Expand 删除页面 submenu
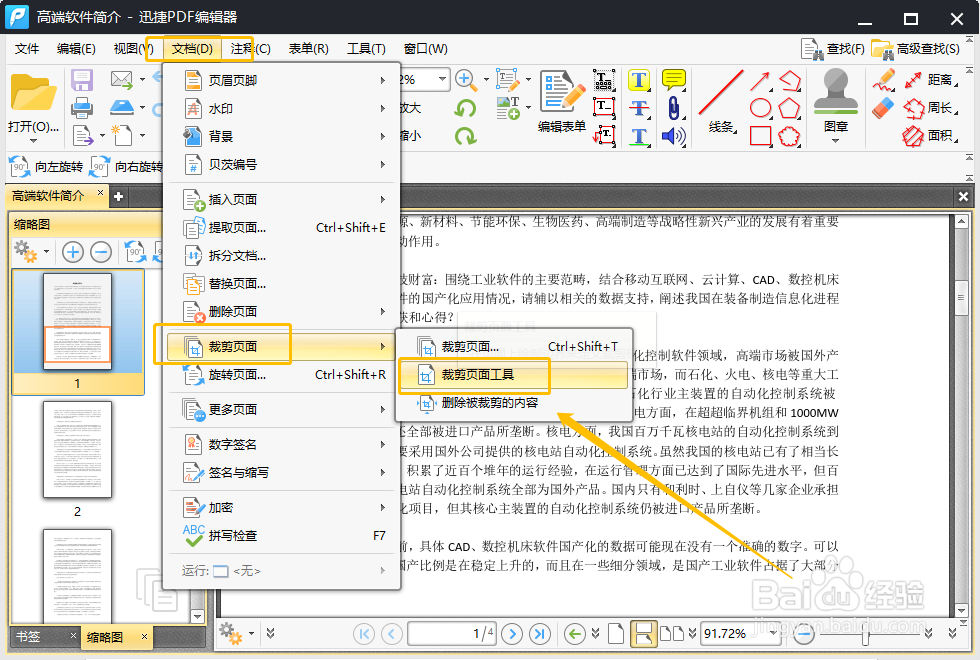The height and width of the screenshot is (660, 980). pos(284,311)
